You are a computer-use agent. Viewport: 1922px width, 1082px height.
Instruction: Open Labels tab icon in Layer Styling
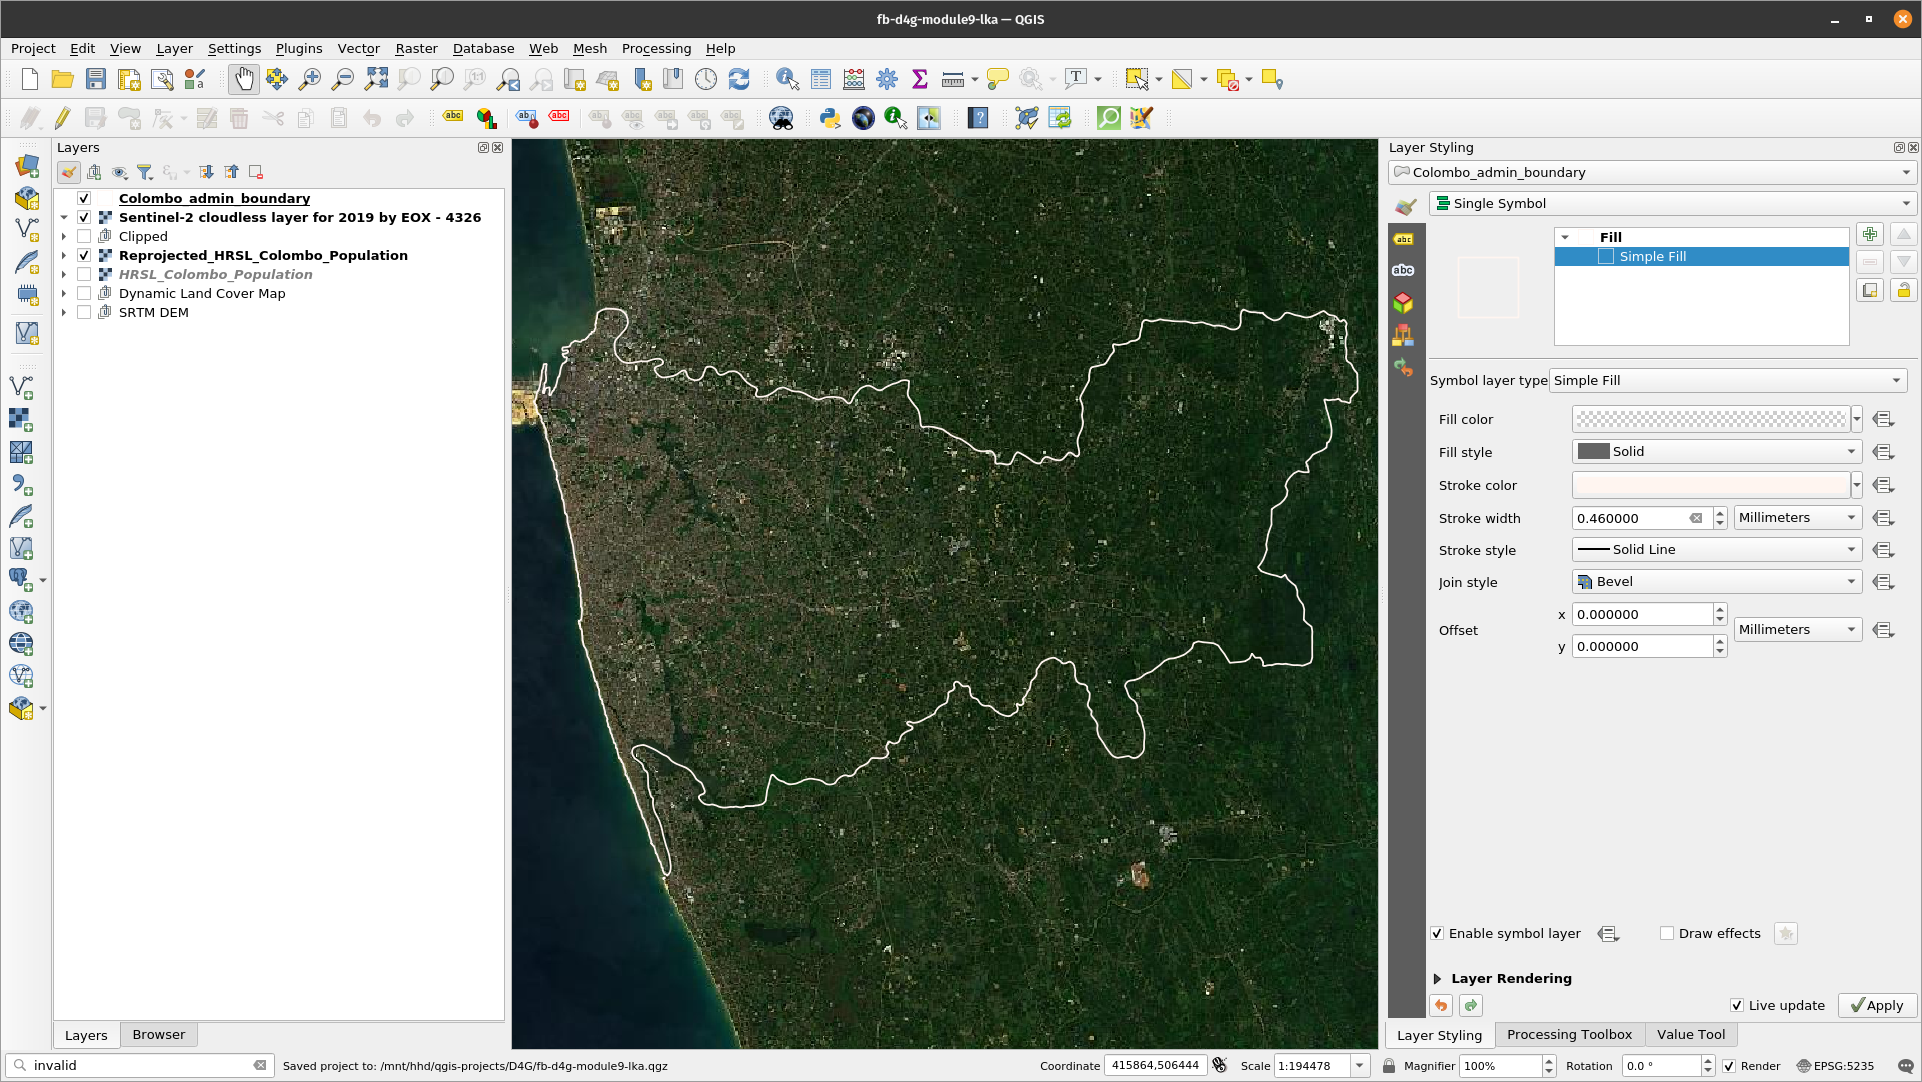pyautogui.click(x=1404, y=239)
